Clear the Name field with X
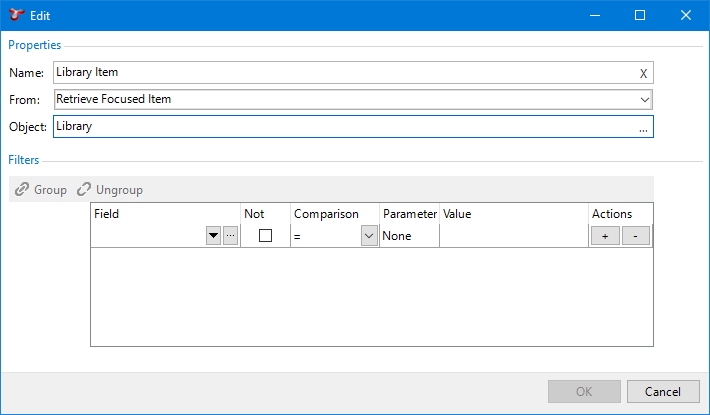This screenshot has height=415, width=710. 643,73
